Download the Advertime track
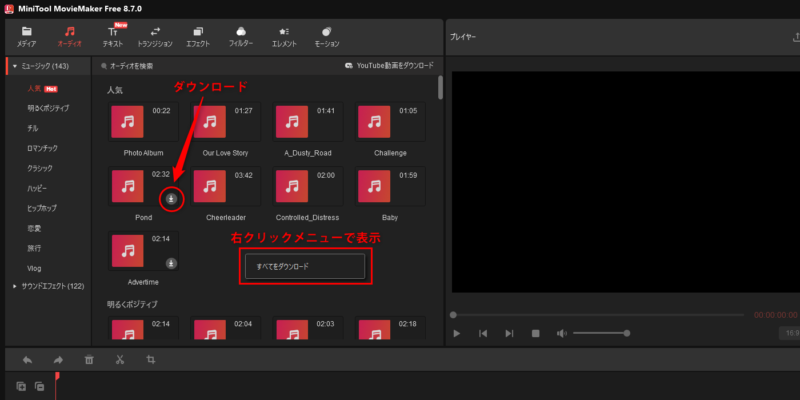The width and height of the screenshot is (800, 400). 171,263
